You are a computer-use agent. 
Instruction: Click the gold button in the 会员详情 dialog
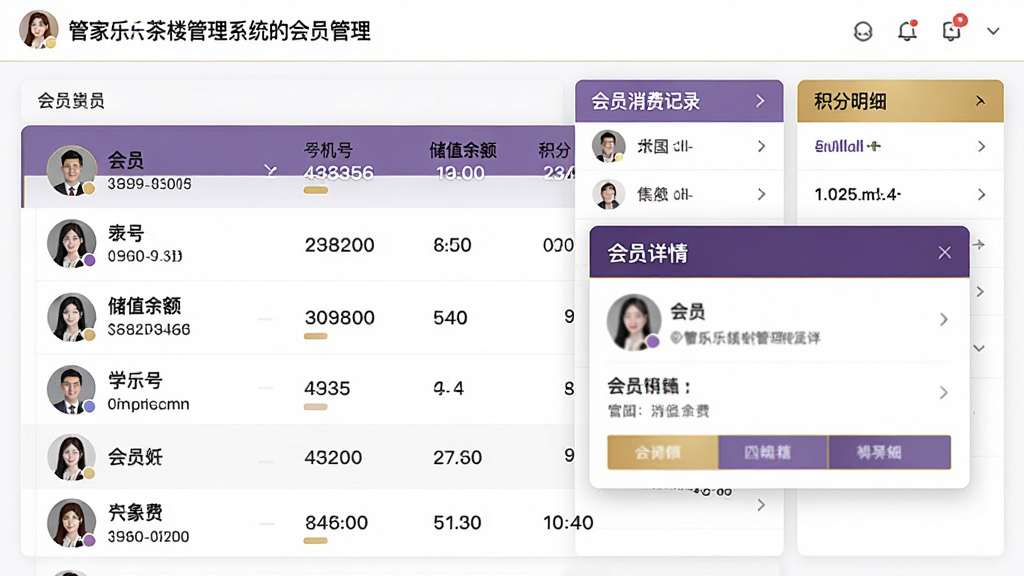coord(662,452)
